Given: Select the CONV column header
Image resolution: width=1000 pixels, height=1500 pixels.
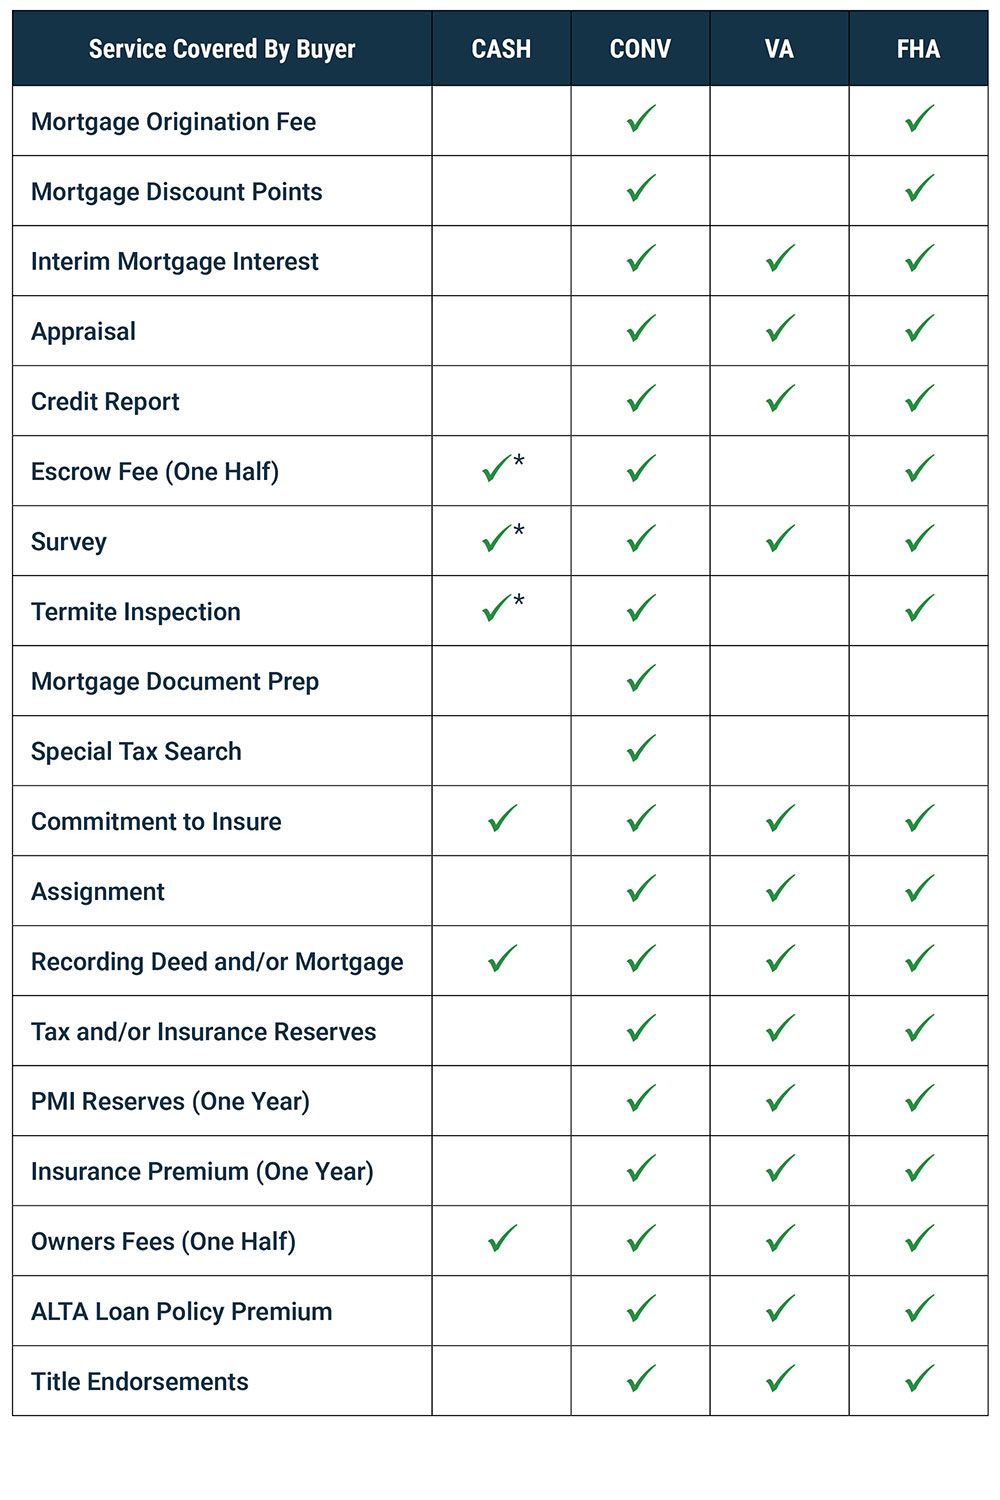Looking at the screenshot, I should pos(640,49).
